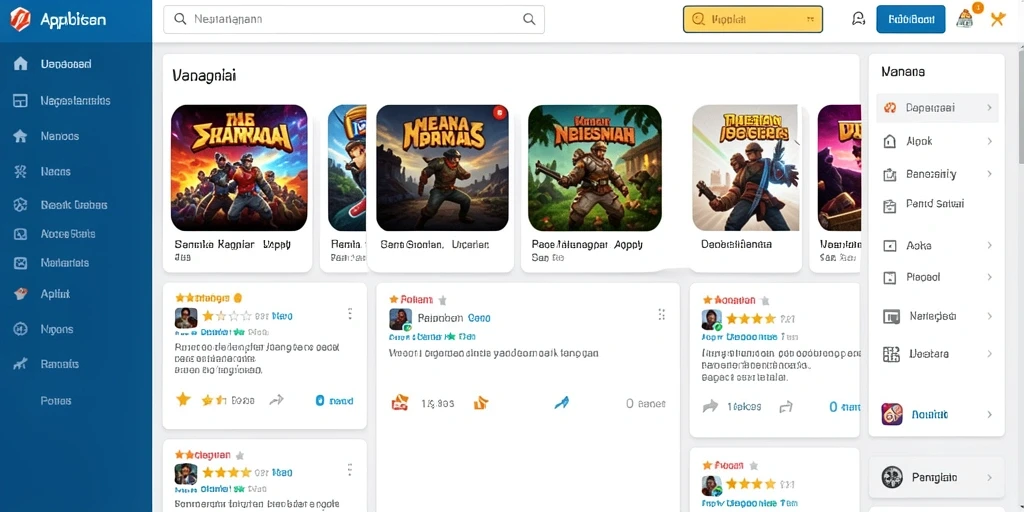Open the dotted menu on the Paiaobon review

point(662,315)
